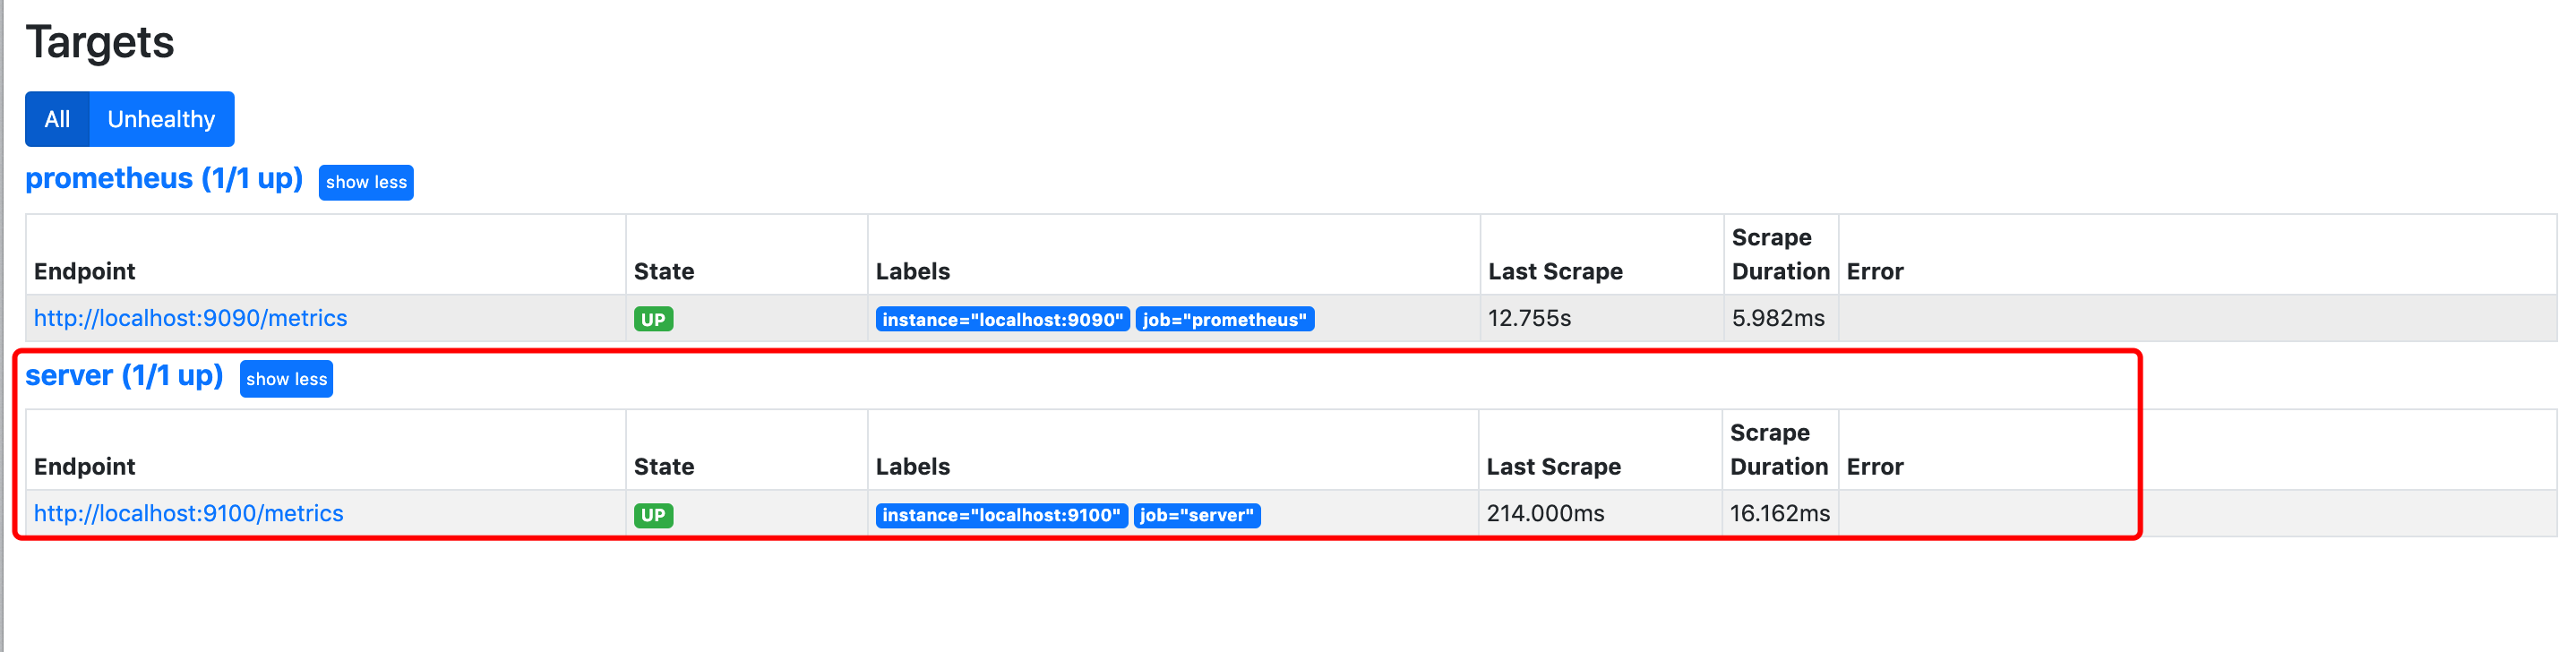2576x652 pixels.
Task: Click the Targets page heading
Action: (99, 42)
